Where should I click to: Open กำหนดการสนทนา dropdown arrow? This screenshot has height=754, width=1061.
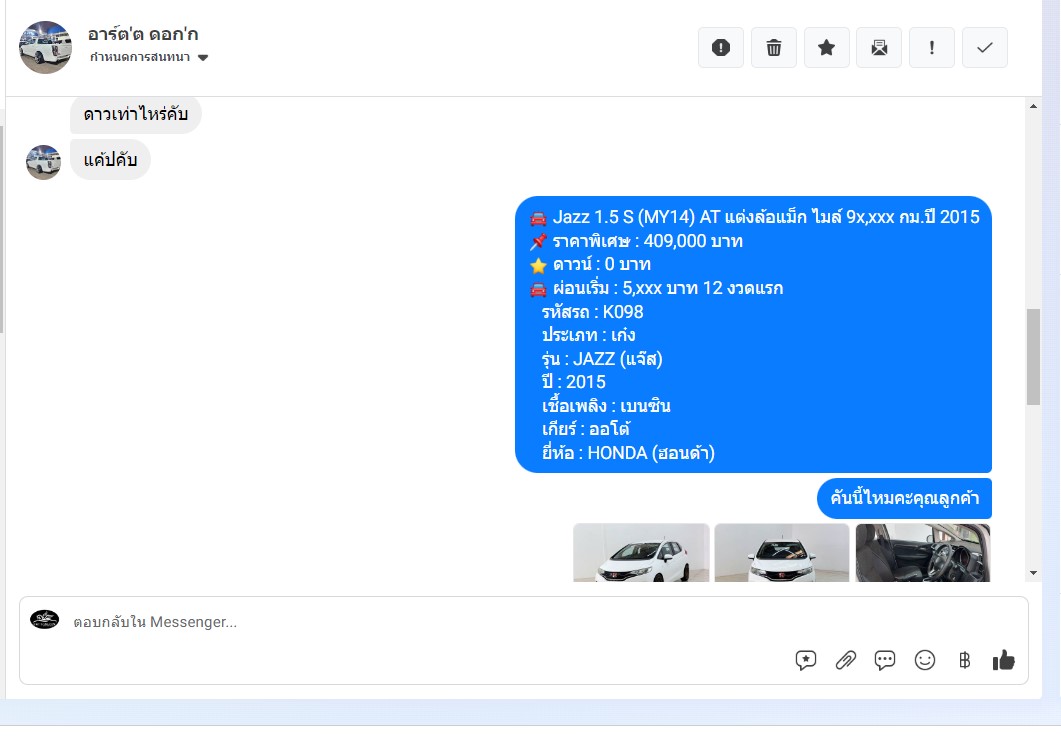[x=203, y=58]
